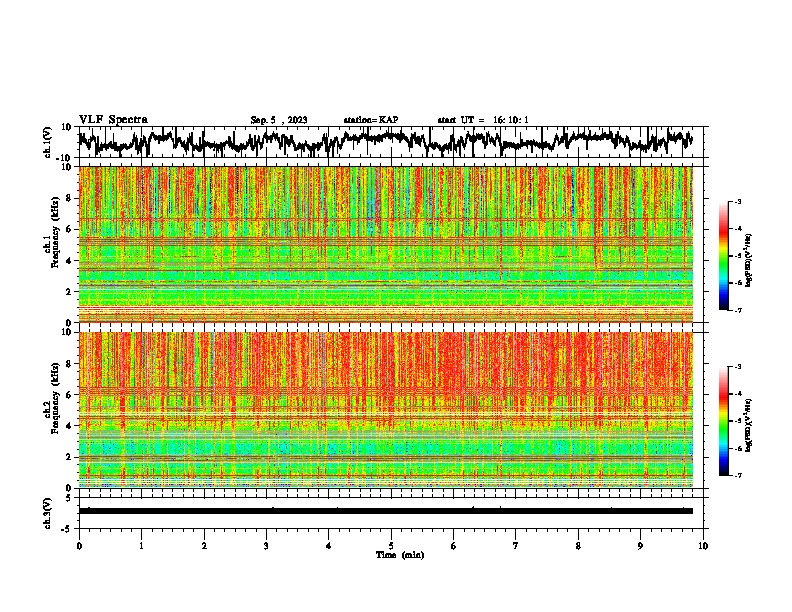Click the ch.2 "Frequency (kHz)" axis label
The width and height of the screenshot is (792, 612).
(55, 398)
